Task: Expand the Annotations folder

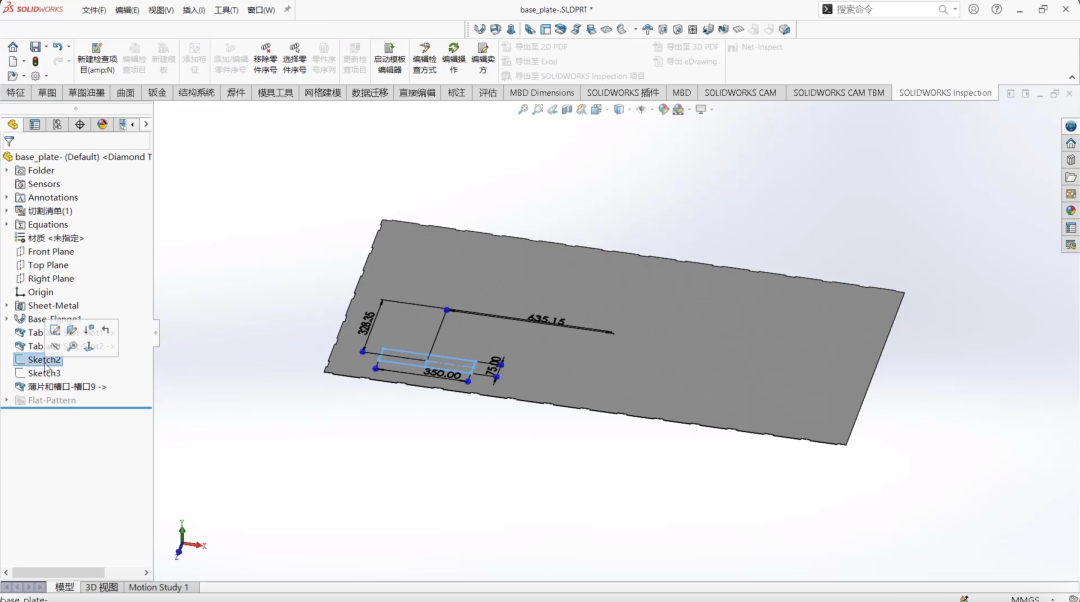Action: coord(8,197)
